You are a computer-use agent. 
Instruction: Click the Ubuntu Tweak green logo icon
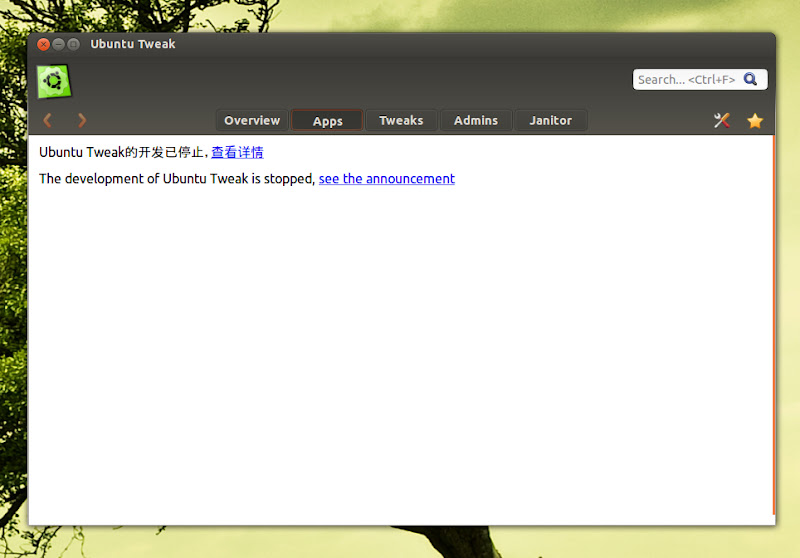tap(54, 81)
